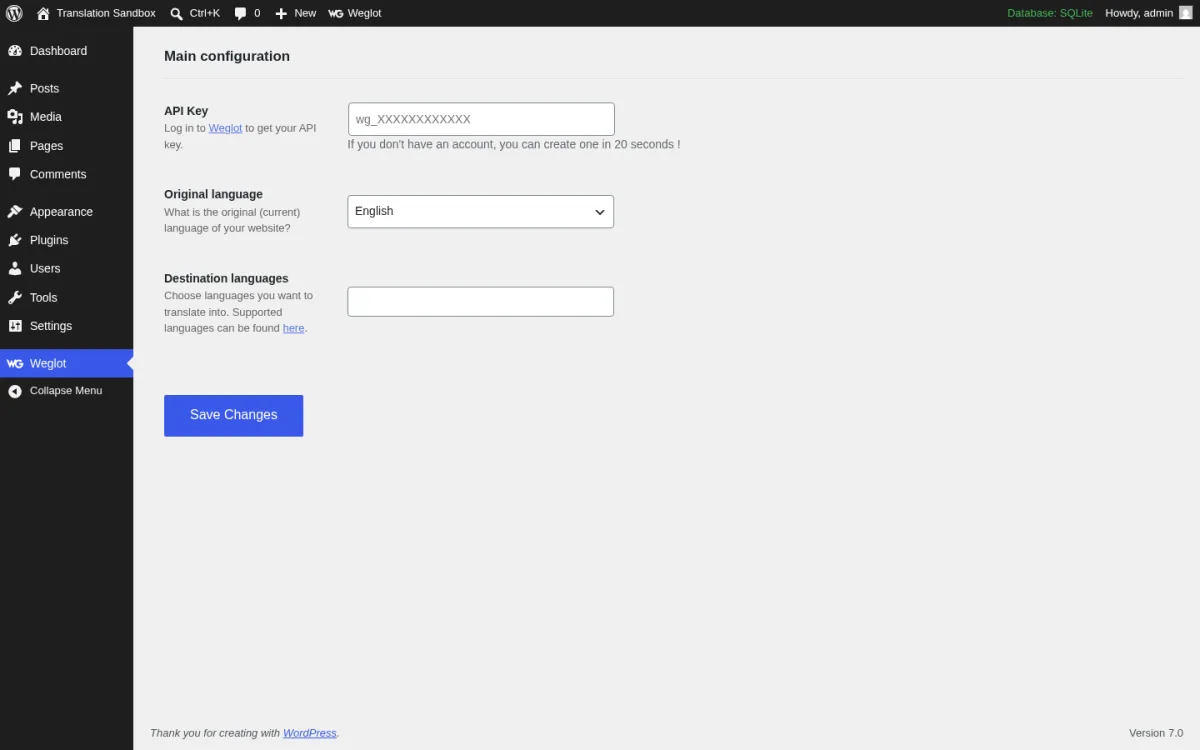Open the Original language dropdown
The width and height of the screenshot is (1200, 750).
[481, 211]
